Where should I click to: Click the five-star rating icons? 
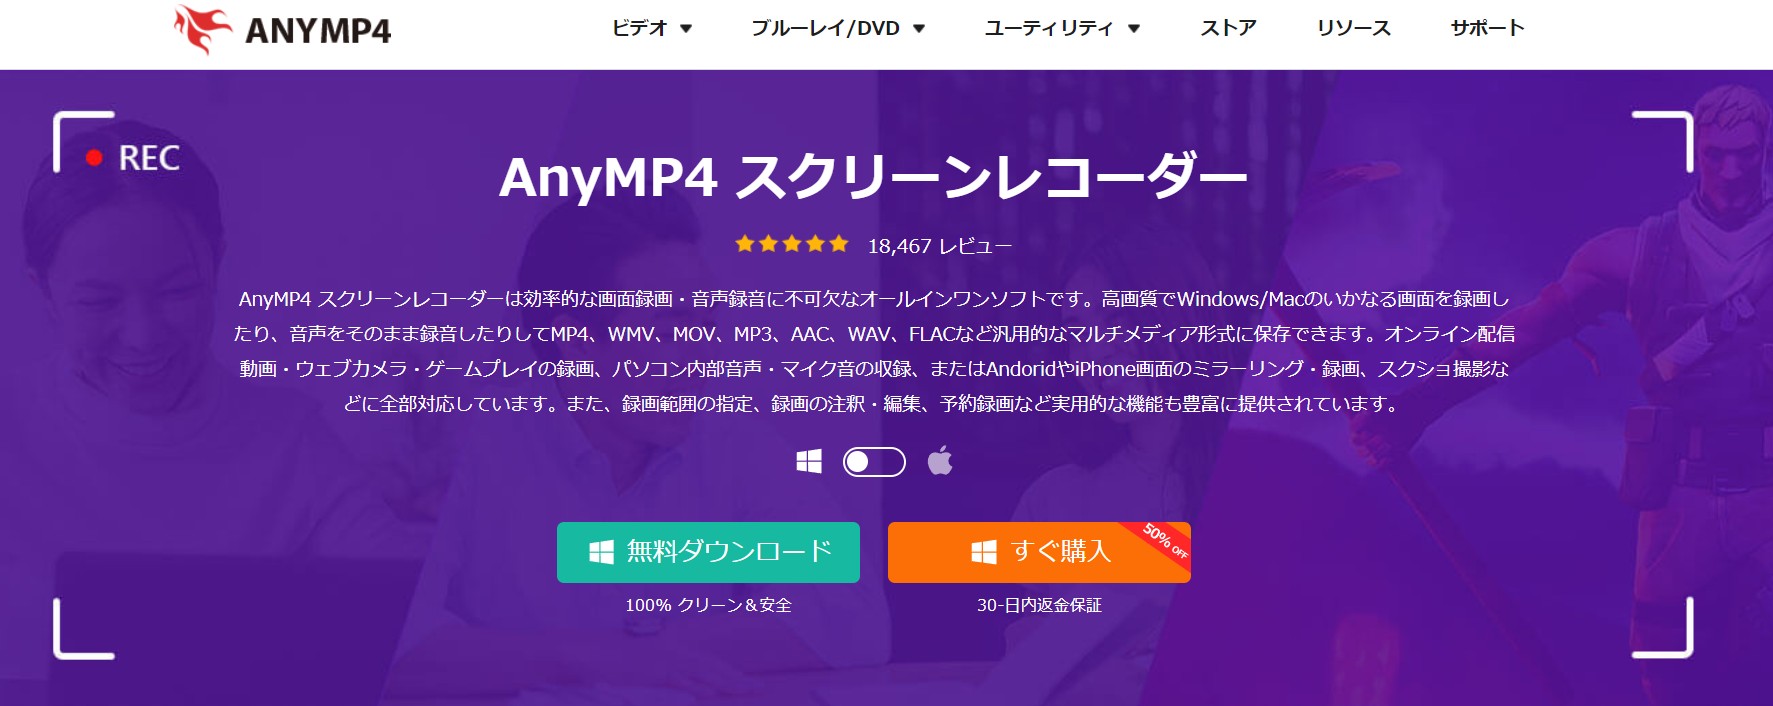point(791,244)
